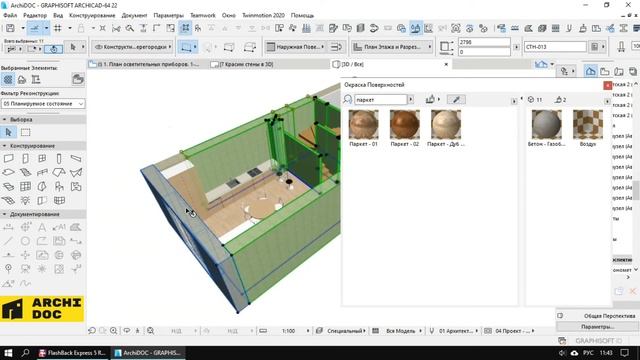Open the Конструкти...ерегородки layer dropdown

pos(133,47)
